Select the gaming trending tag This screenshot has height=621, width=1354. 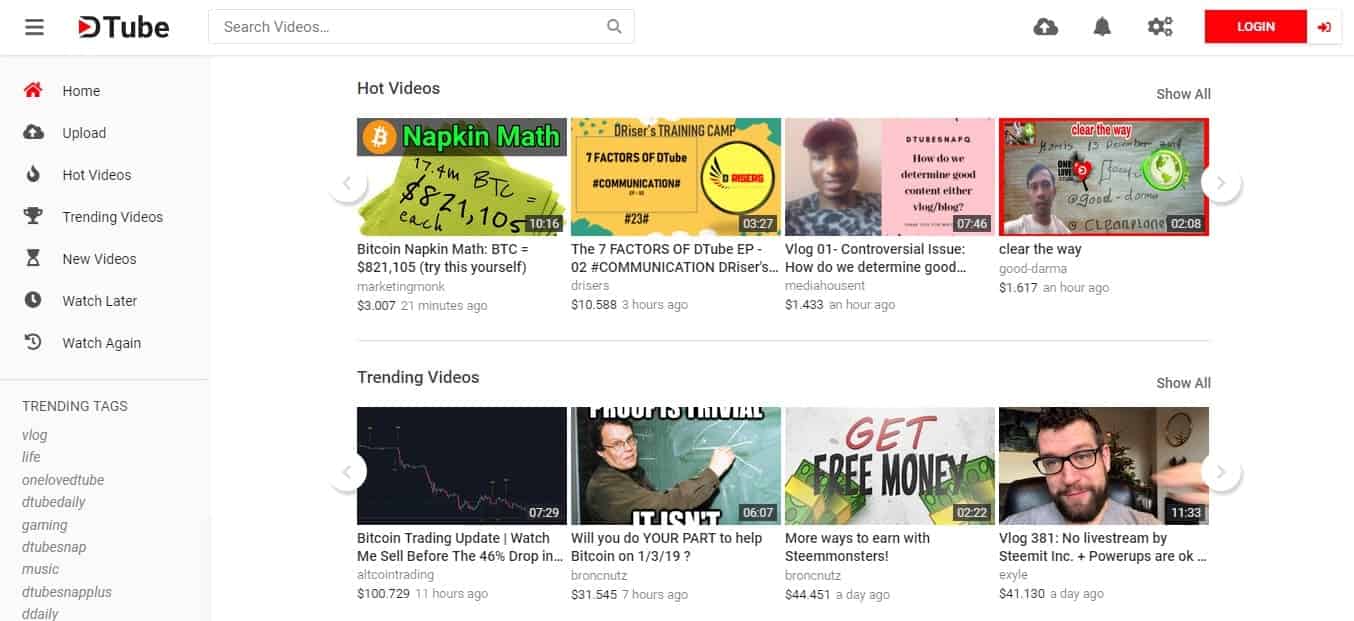[45, 525]
